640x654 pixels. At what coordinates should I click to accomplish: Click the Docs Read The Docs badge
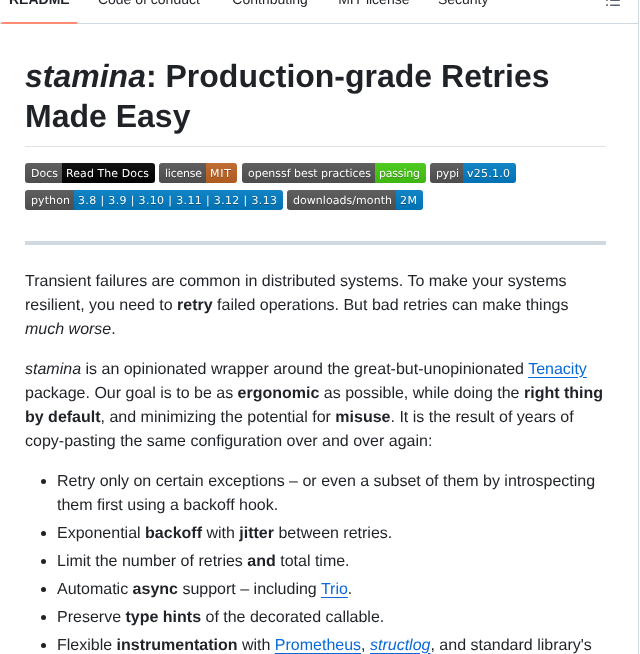[90, 173]
